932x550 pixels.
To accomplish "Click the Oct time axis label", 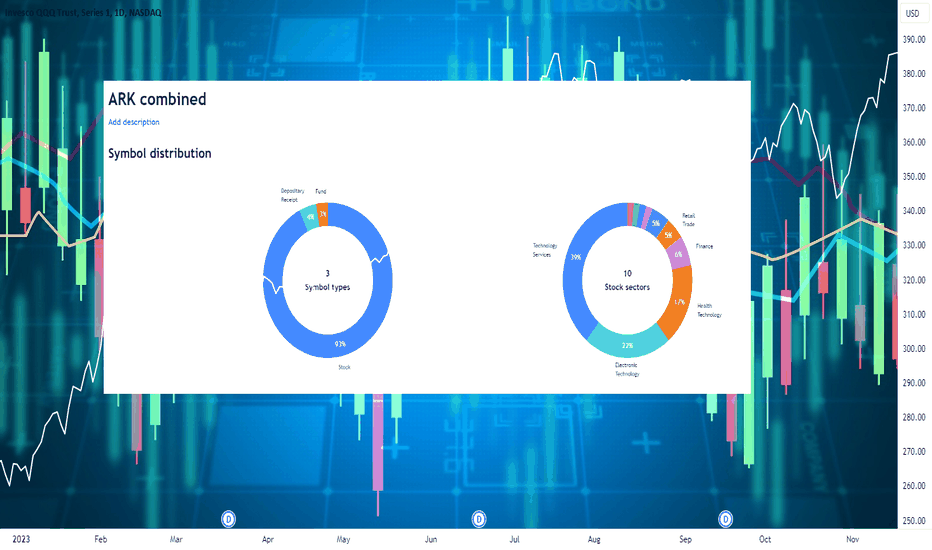I will coord(765,539).
